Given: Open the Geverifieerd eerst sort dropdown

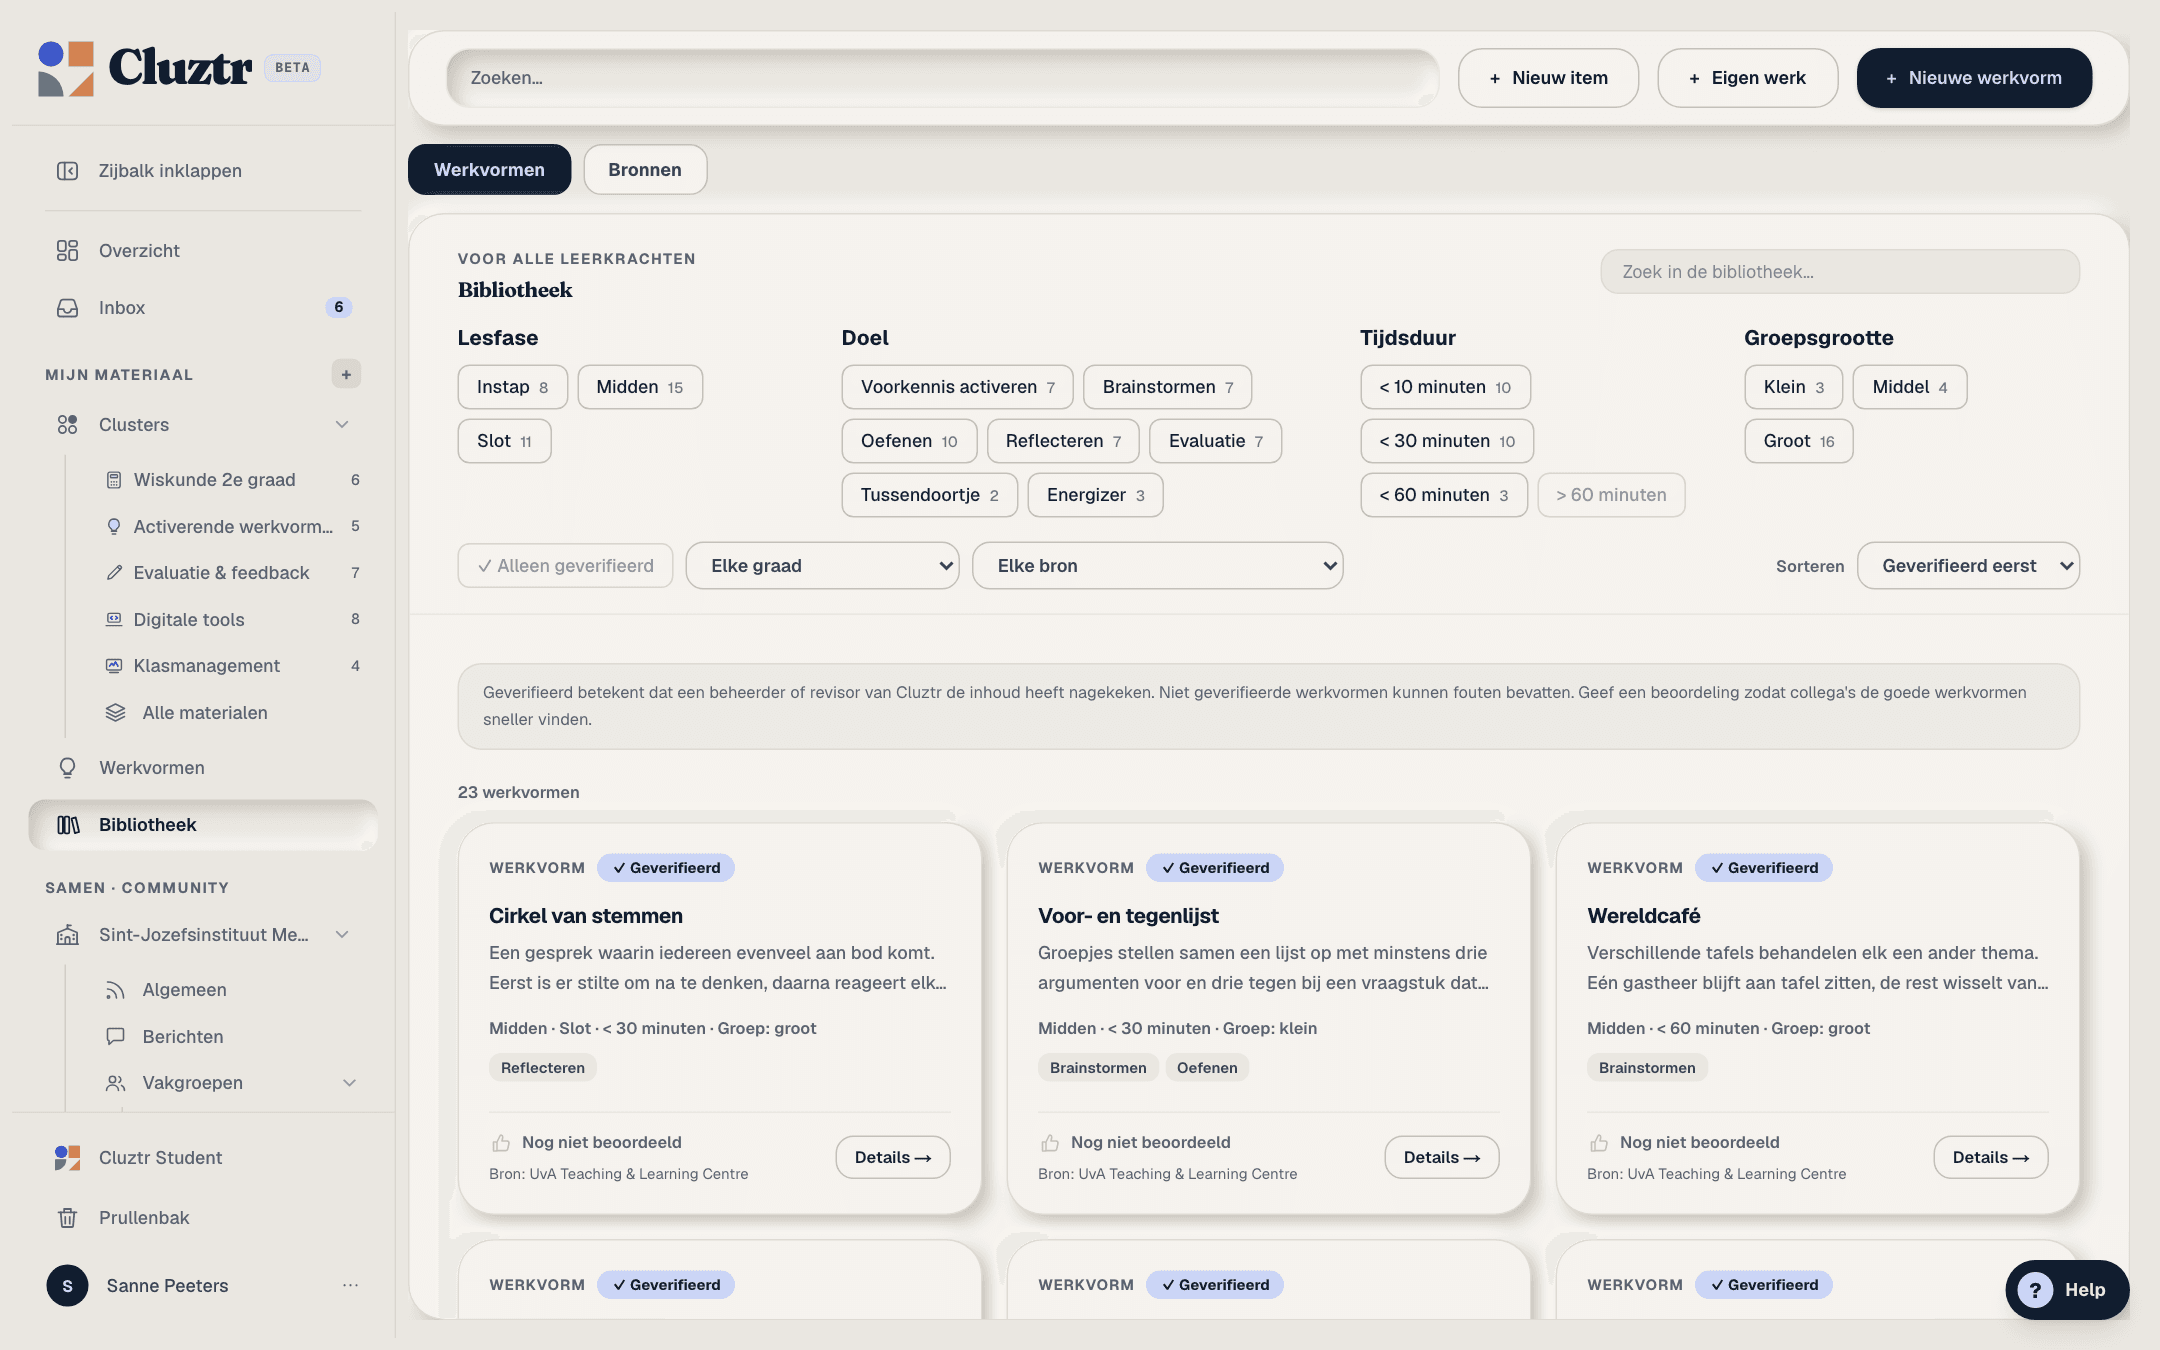Looking at the screenshot, I should (1968, 566).
